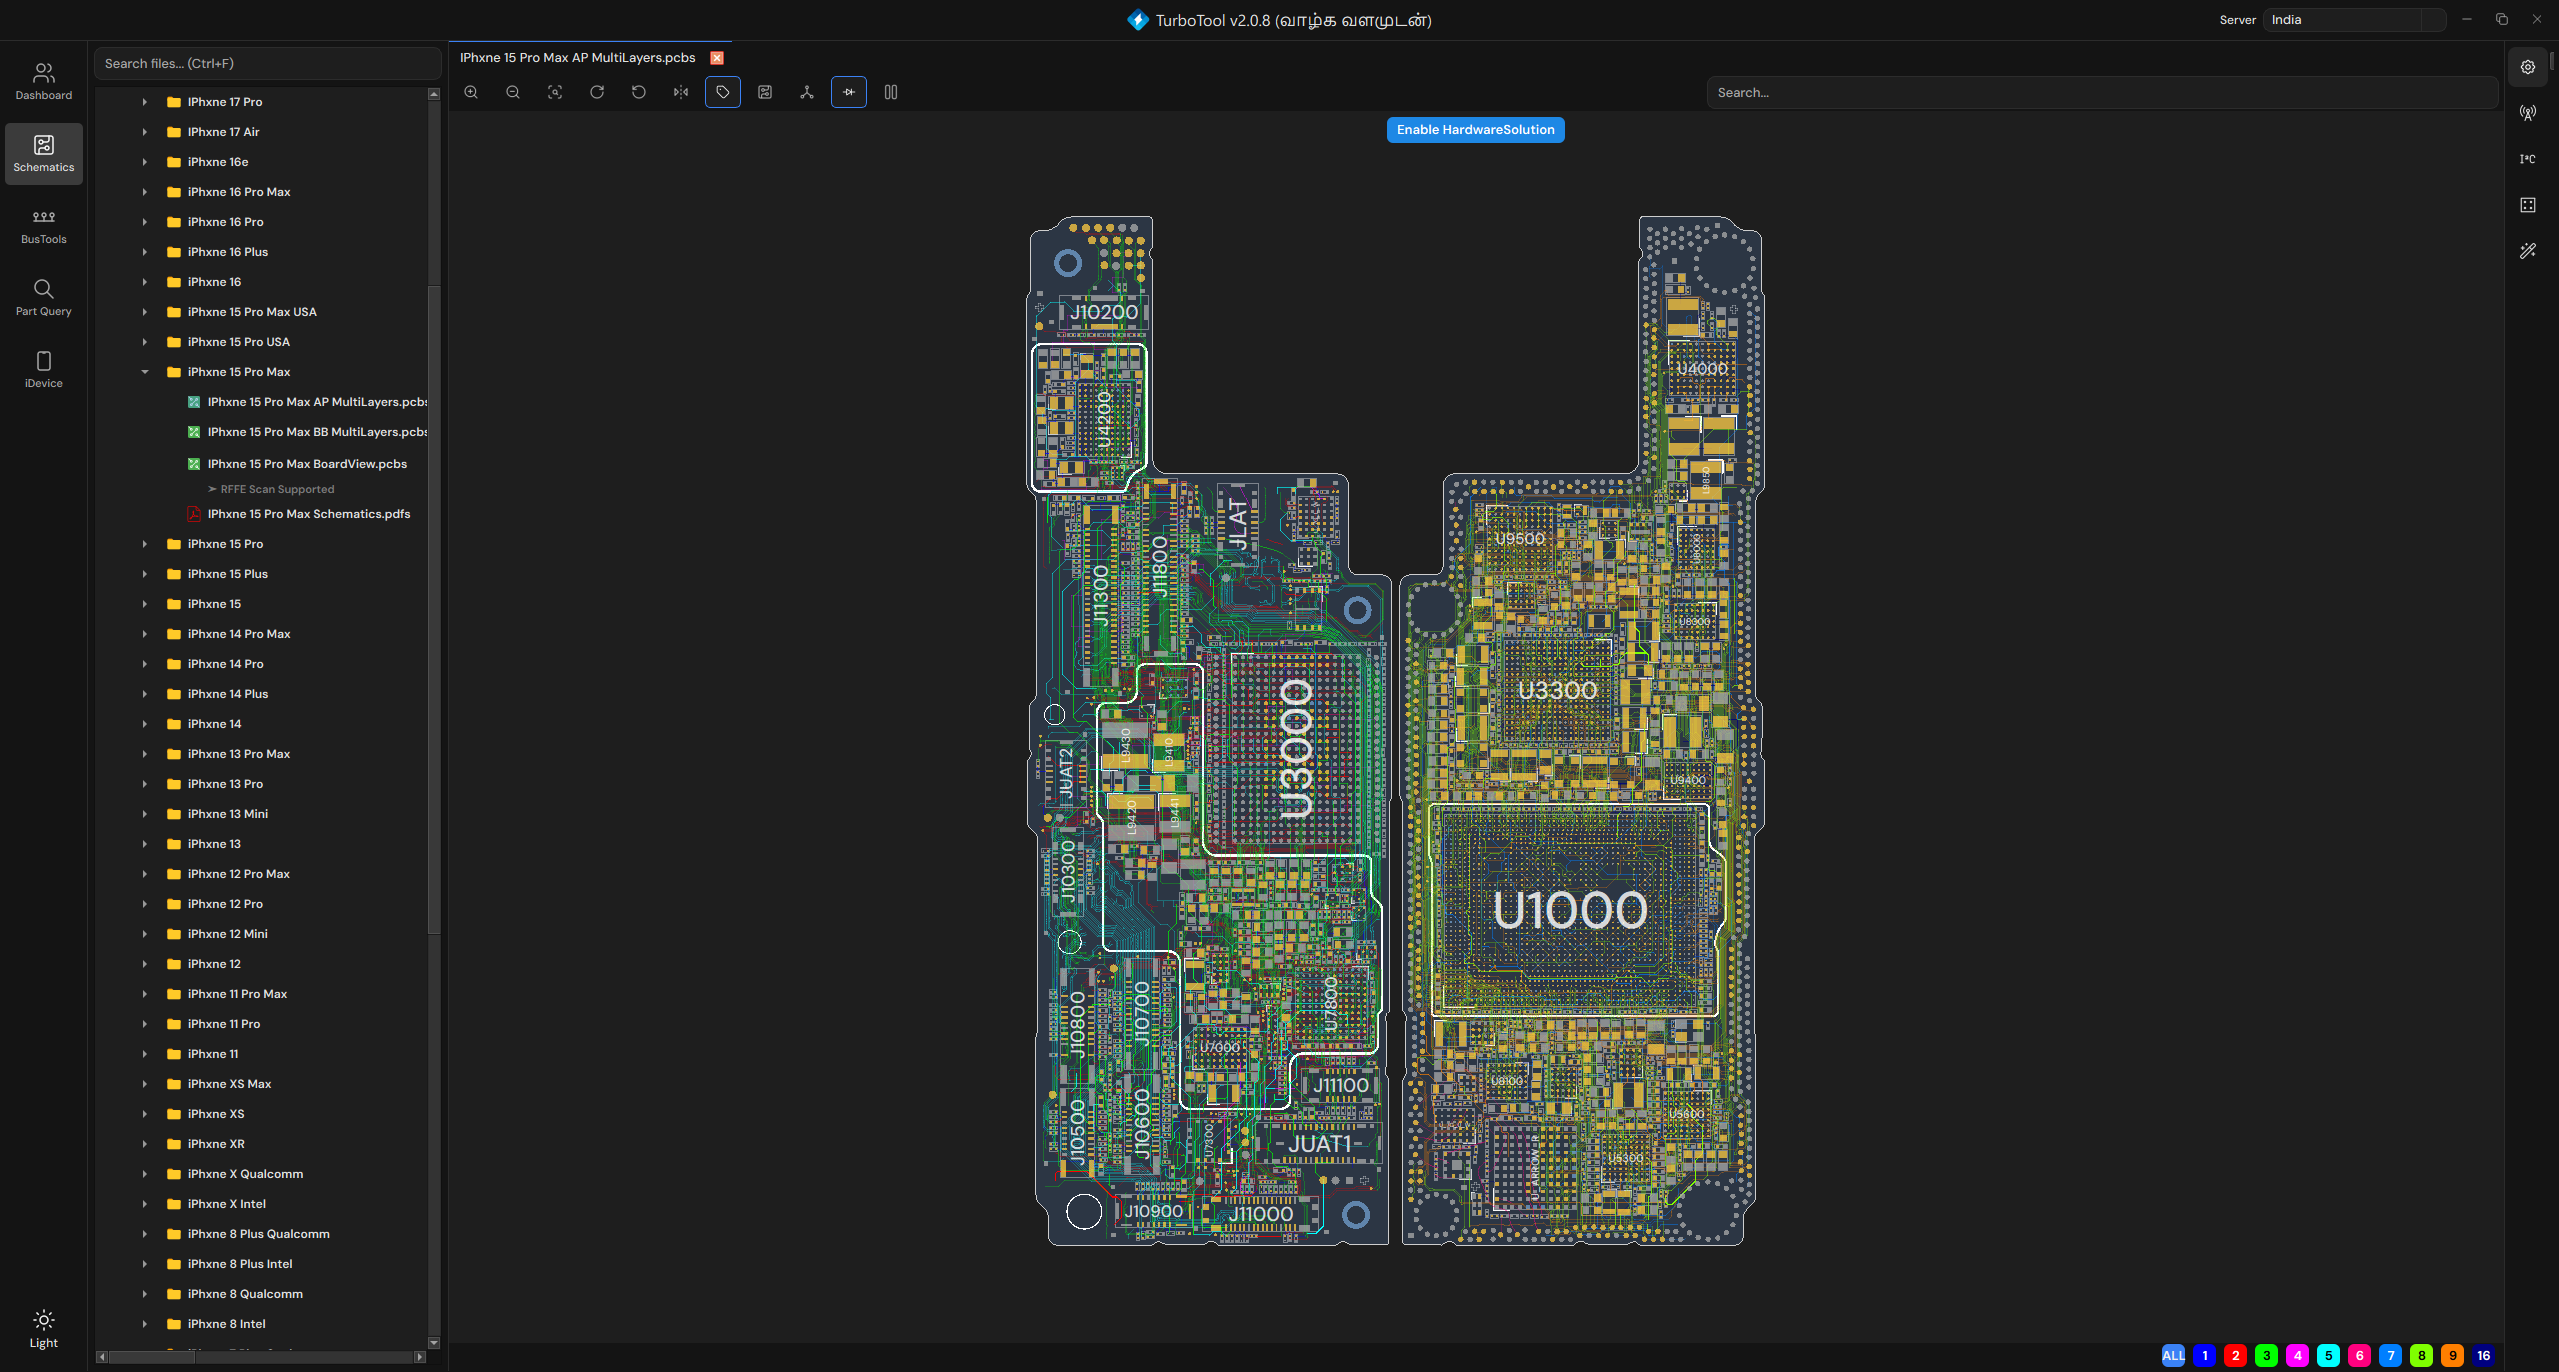This screenshot has width=2559, height=1372.
Task: Click the fit-to-view zoom icon
Action: point(555,92)
